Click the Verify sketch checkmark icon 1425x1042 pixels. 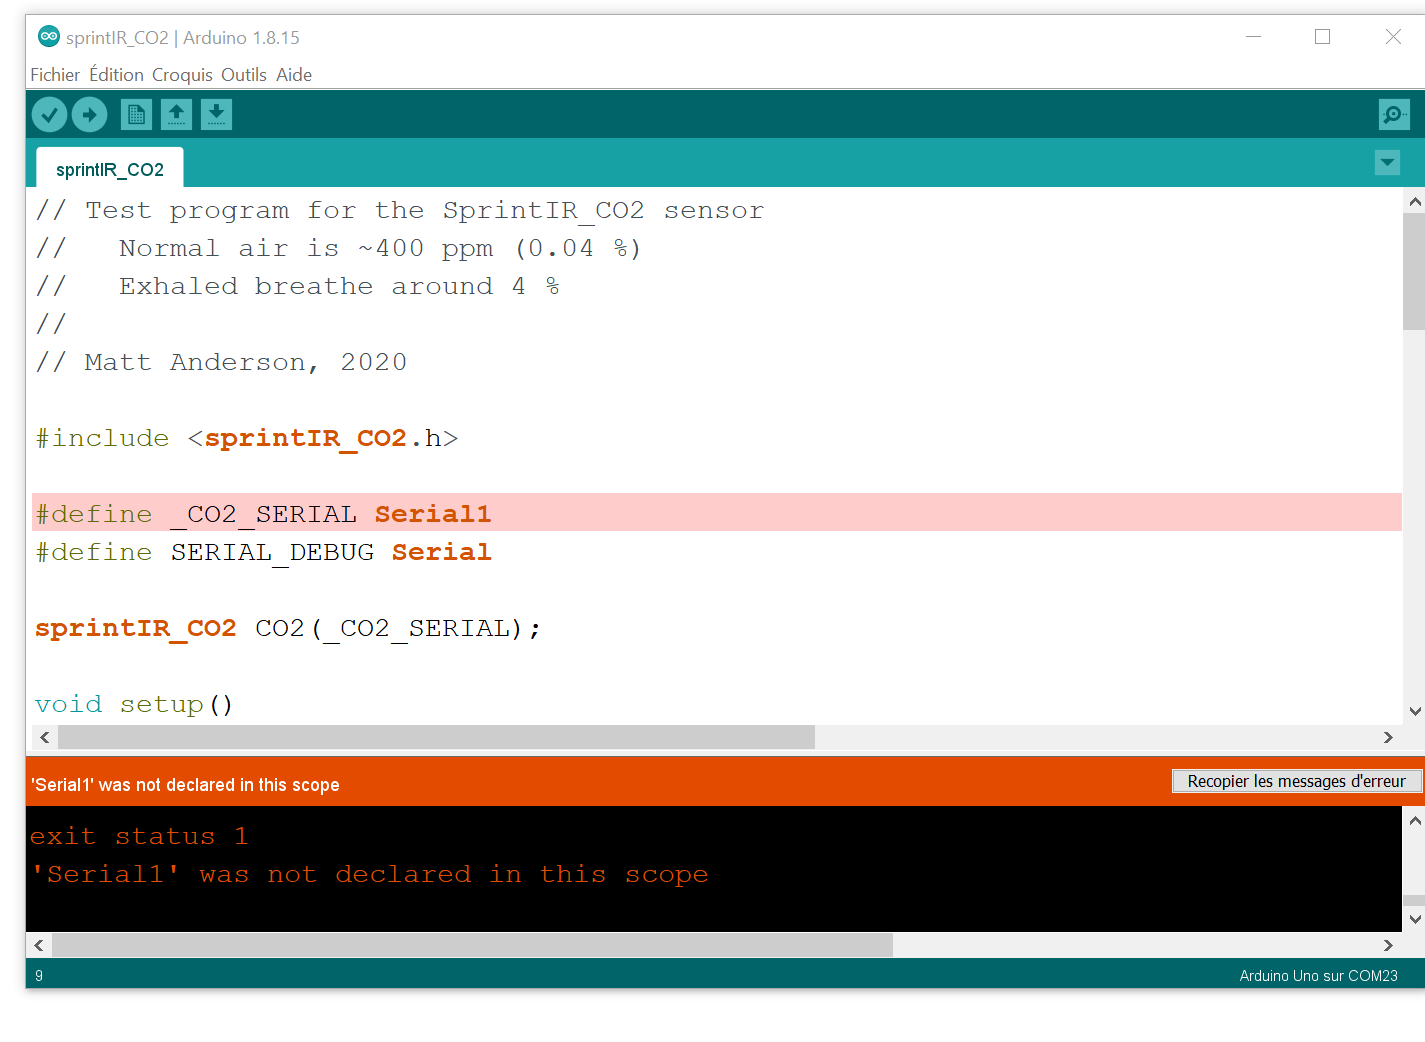point(49,114)
